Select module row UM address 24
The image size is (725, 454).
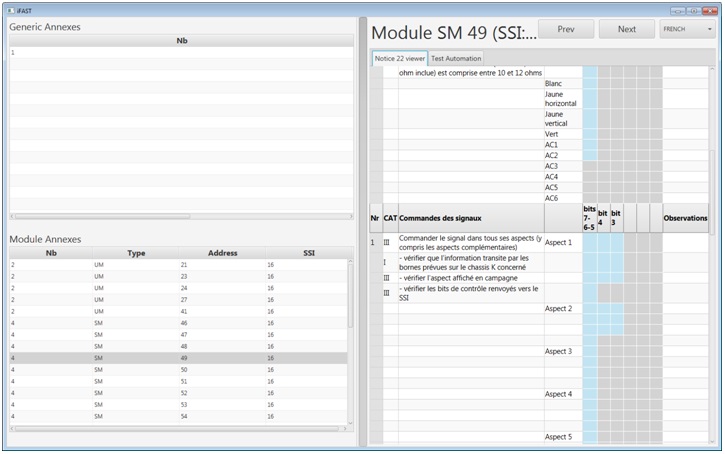tap(178, 288)
